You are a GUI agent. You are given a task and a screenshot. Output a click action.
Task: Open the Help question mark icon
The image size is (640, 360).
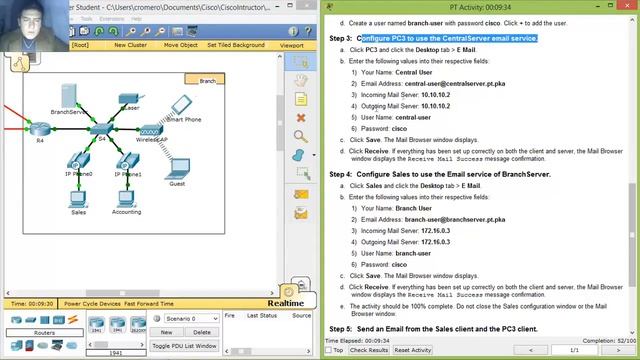click(308, 31)
